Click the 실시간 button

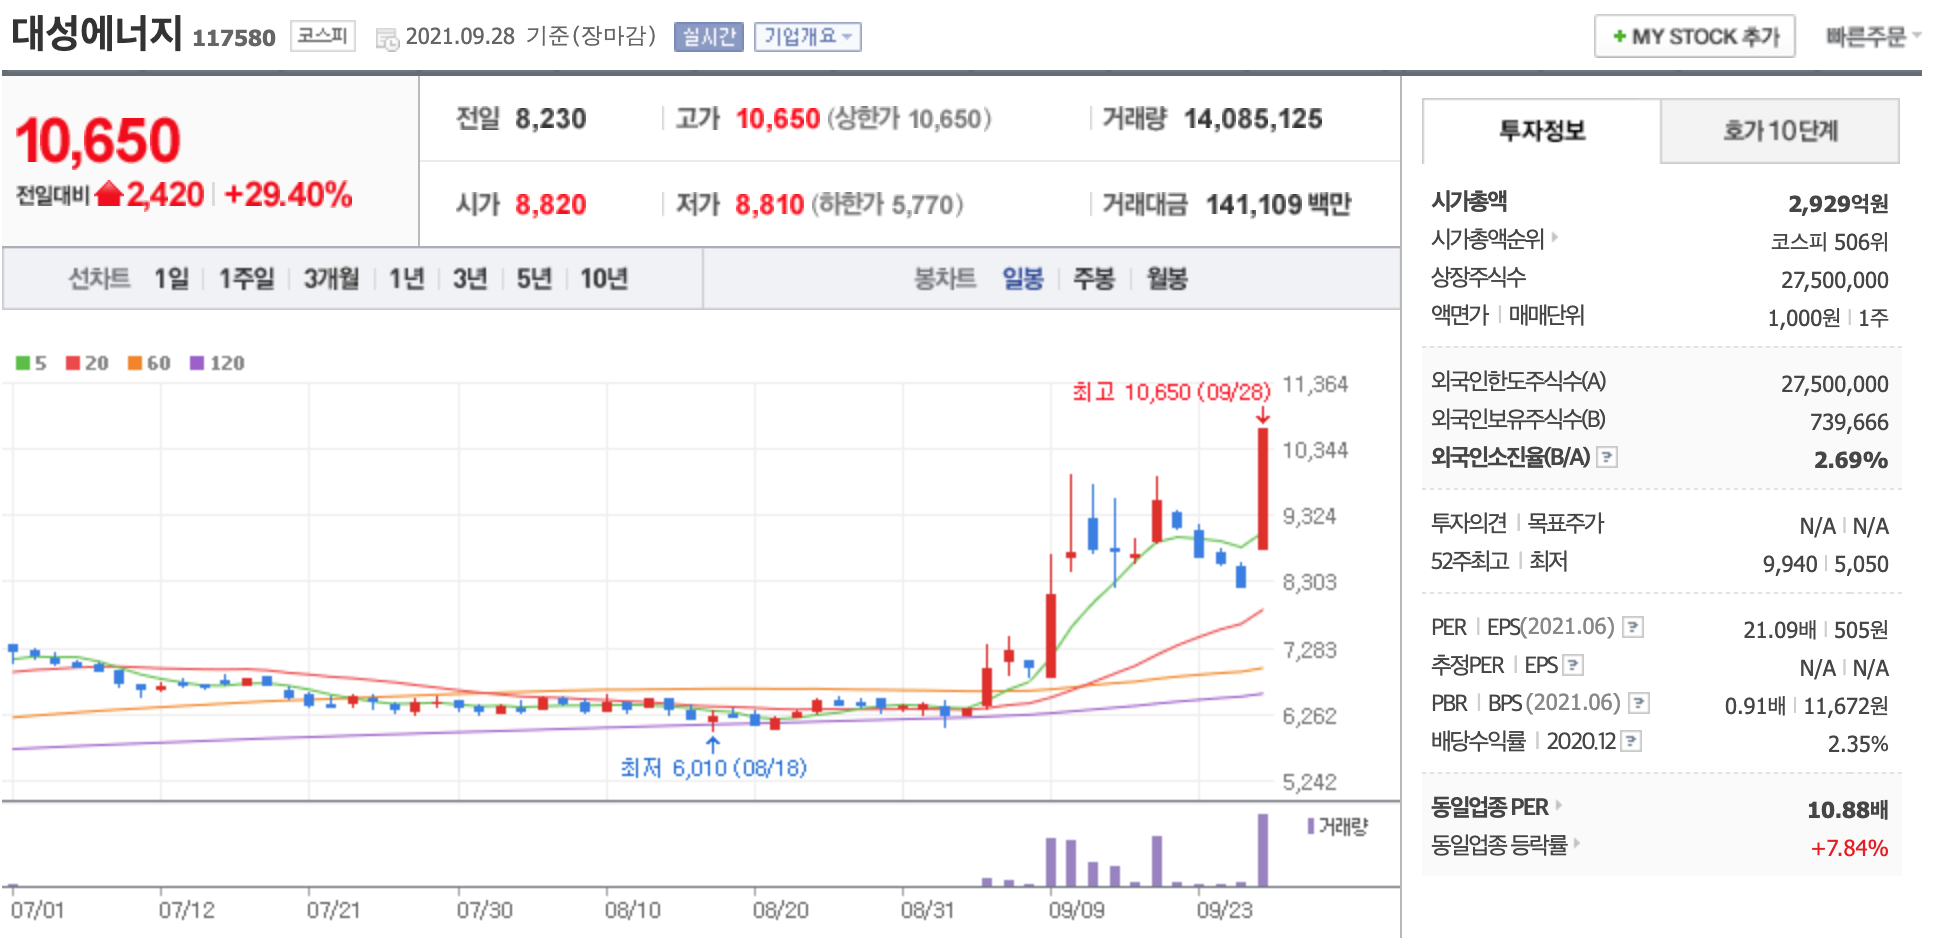pyautogui.click(x=708, y=37)
